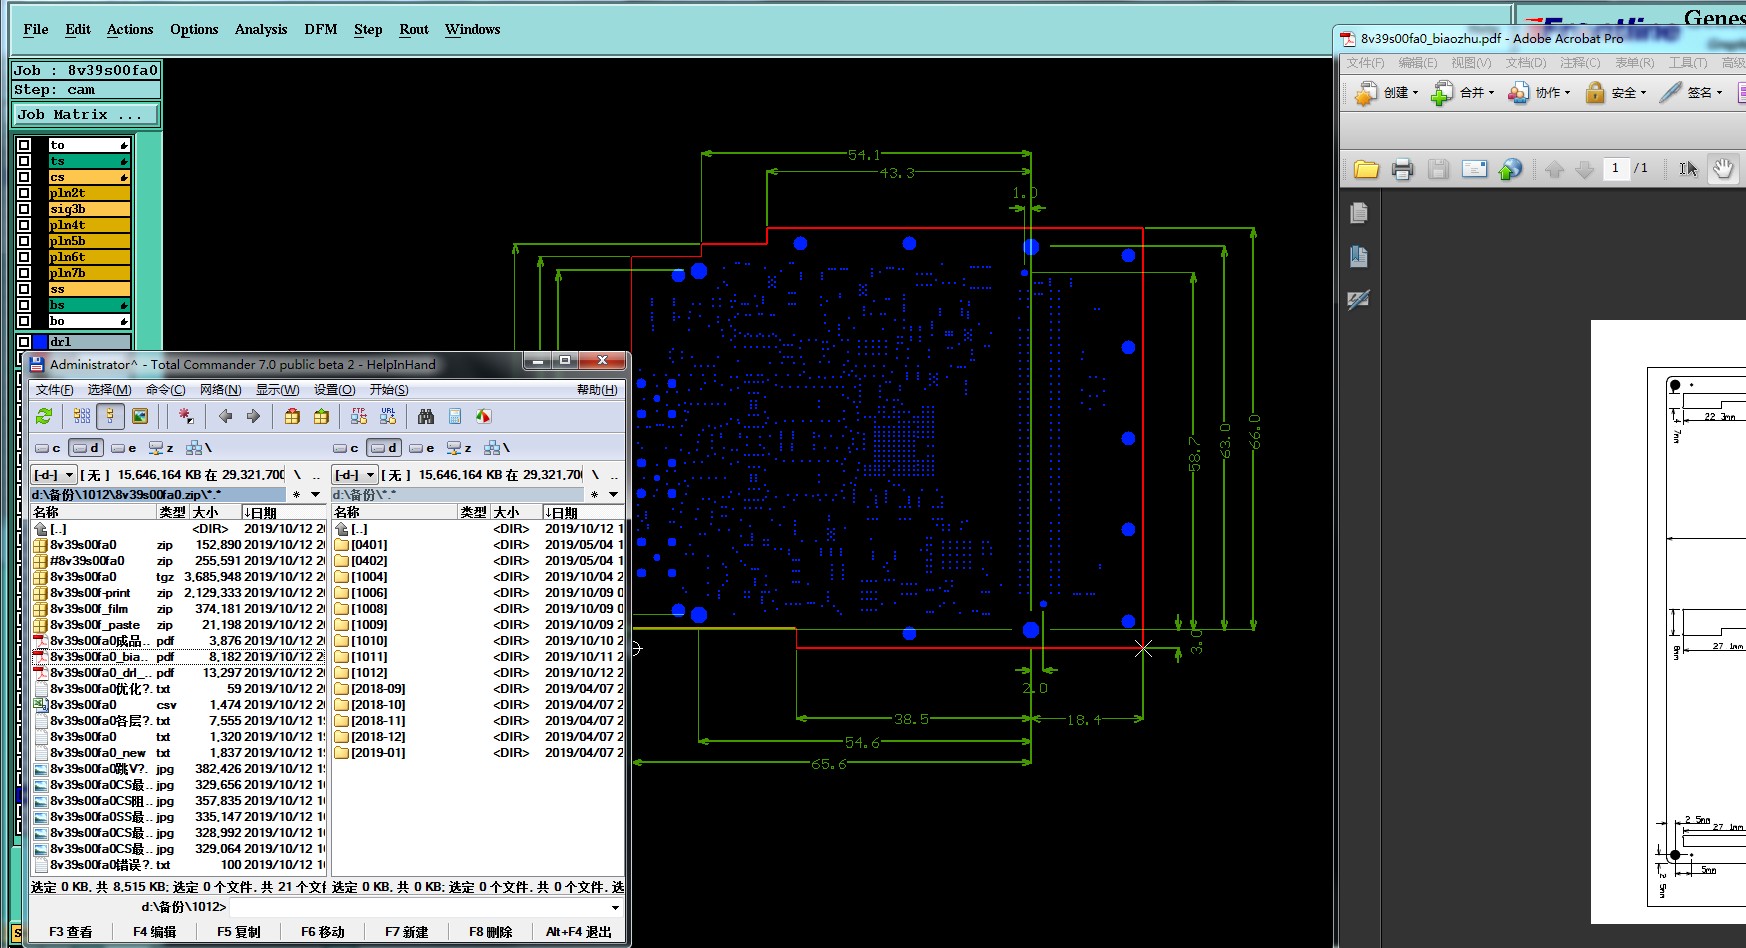Click the refresh icon in Total Commander
Viewport: 1746px width, 948px height.
pyautogui.click(x=44, y=416)
